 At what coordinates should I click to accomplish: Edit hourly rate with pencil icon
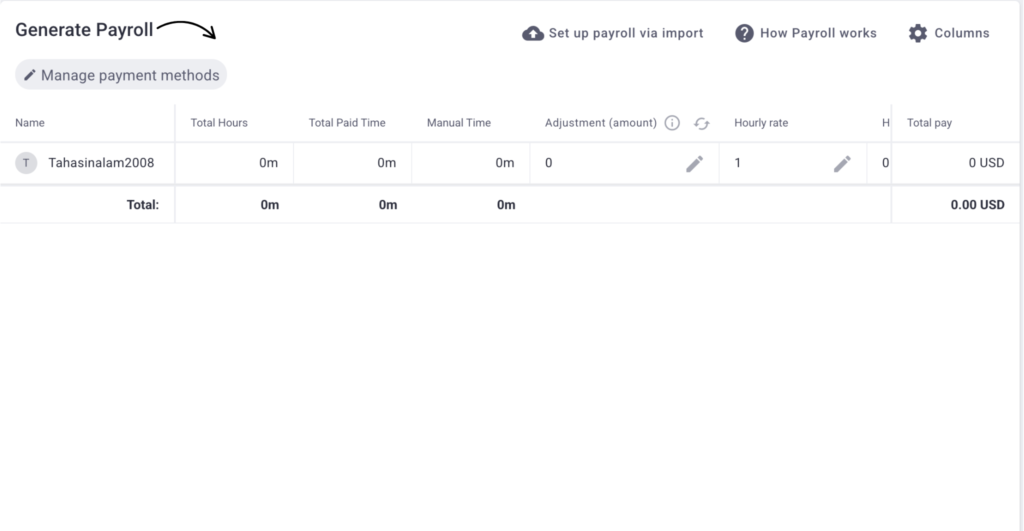pos(842,163)
